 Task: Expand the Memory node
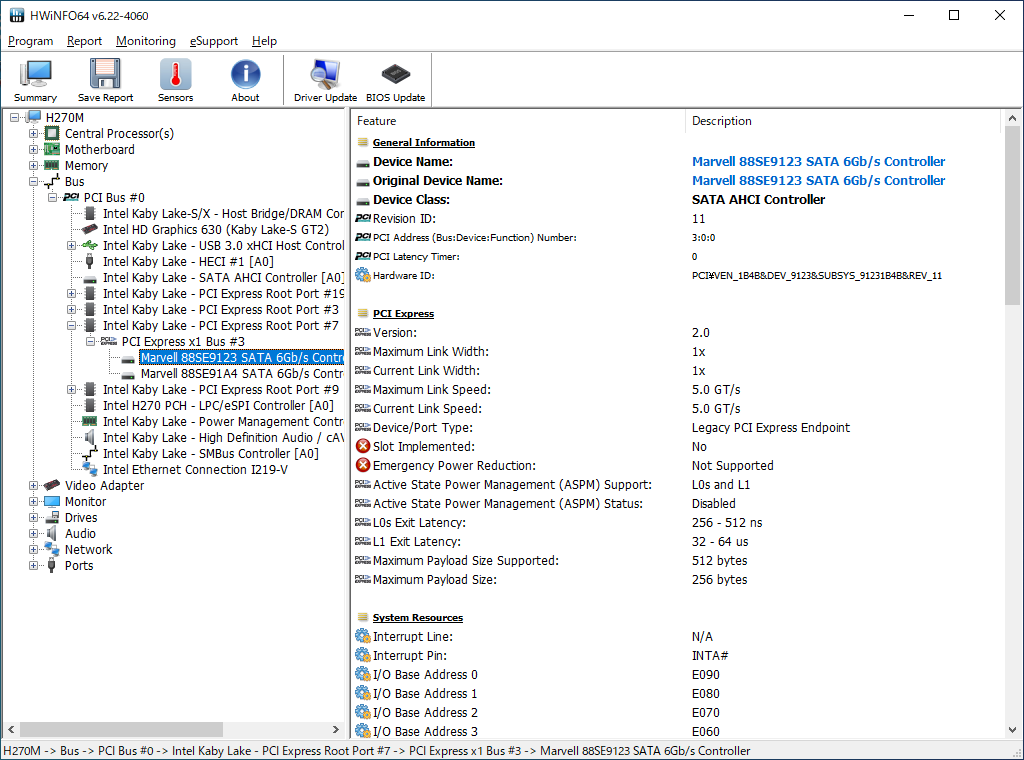[x=33, y=165]
